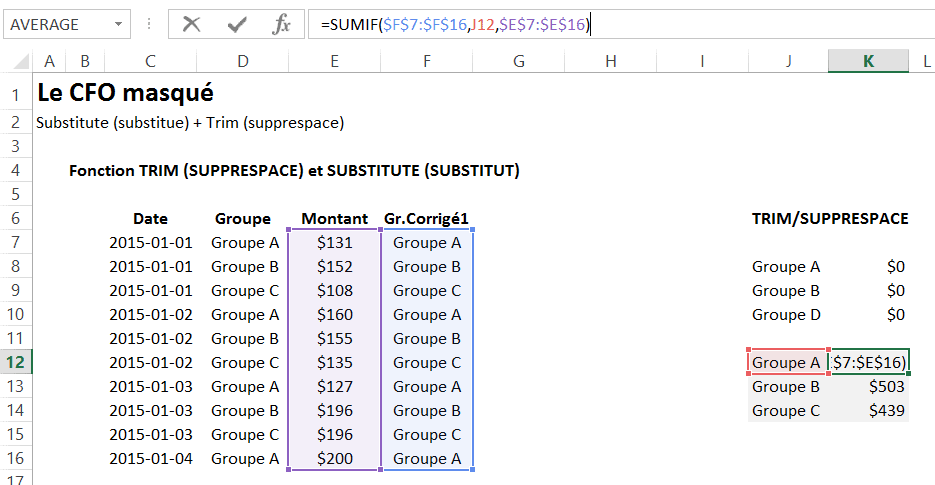Expand the Name Box dropdown arrow
Viewport: 935px width, 485px height.
pos(119,25)
